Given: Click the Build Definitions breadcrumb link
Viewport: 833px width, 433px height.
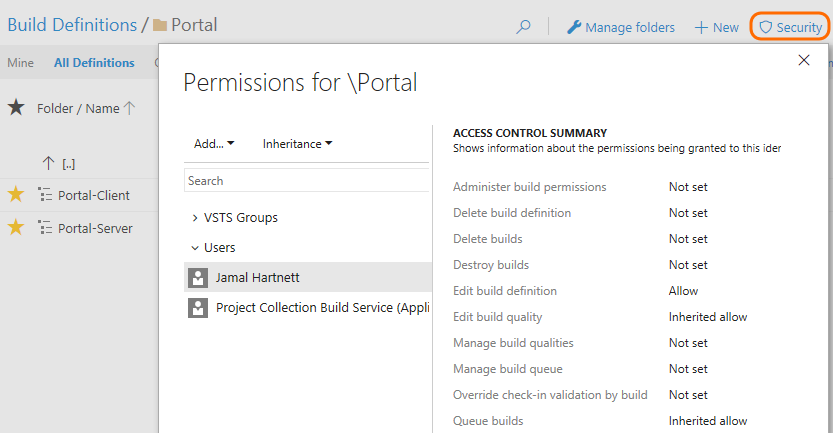Looking at the screenshot, I should (72, 25).
